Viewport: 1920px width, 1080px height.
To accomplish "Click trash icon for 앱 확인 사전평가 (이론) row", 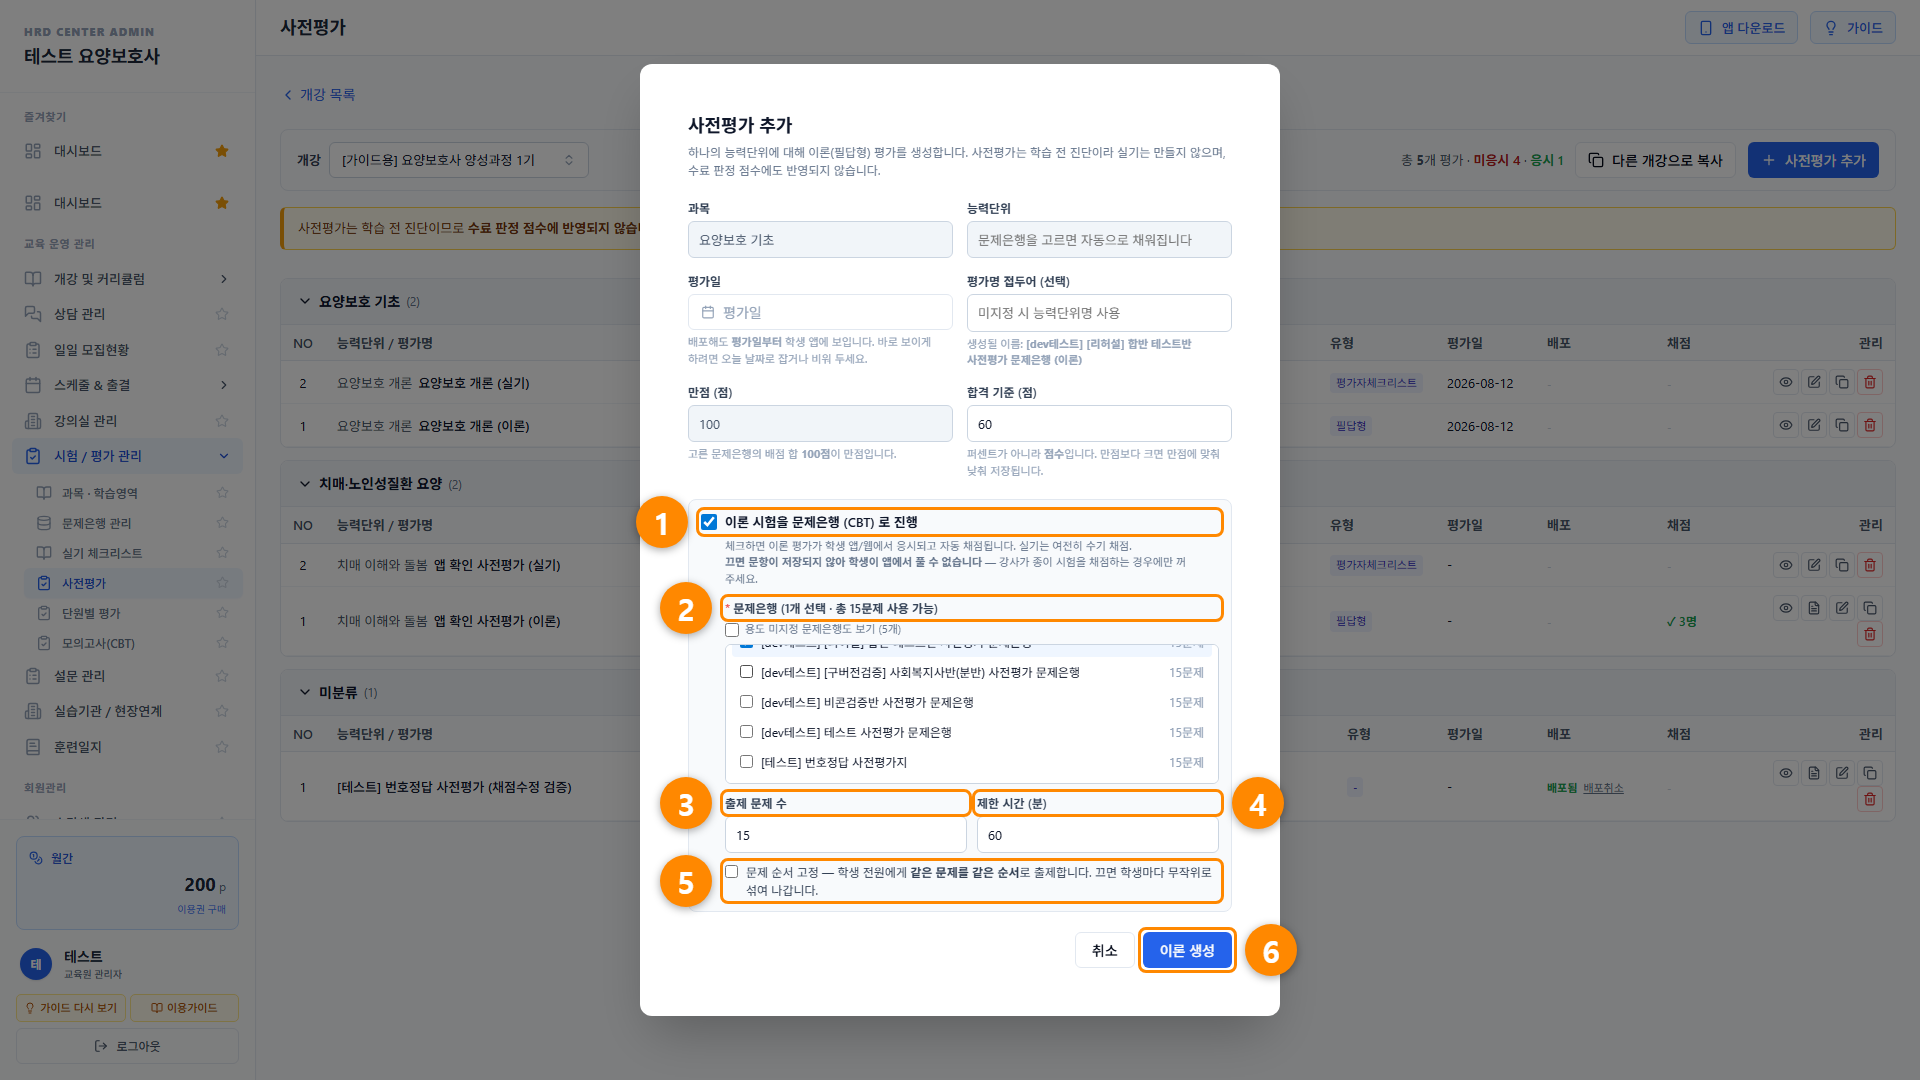I will (1869, 634).
